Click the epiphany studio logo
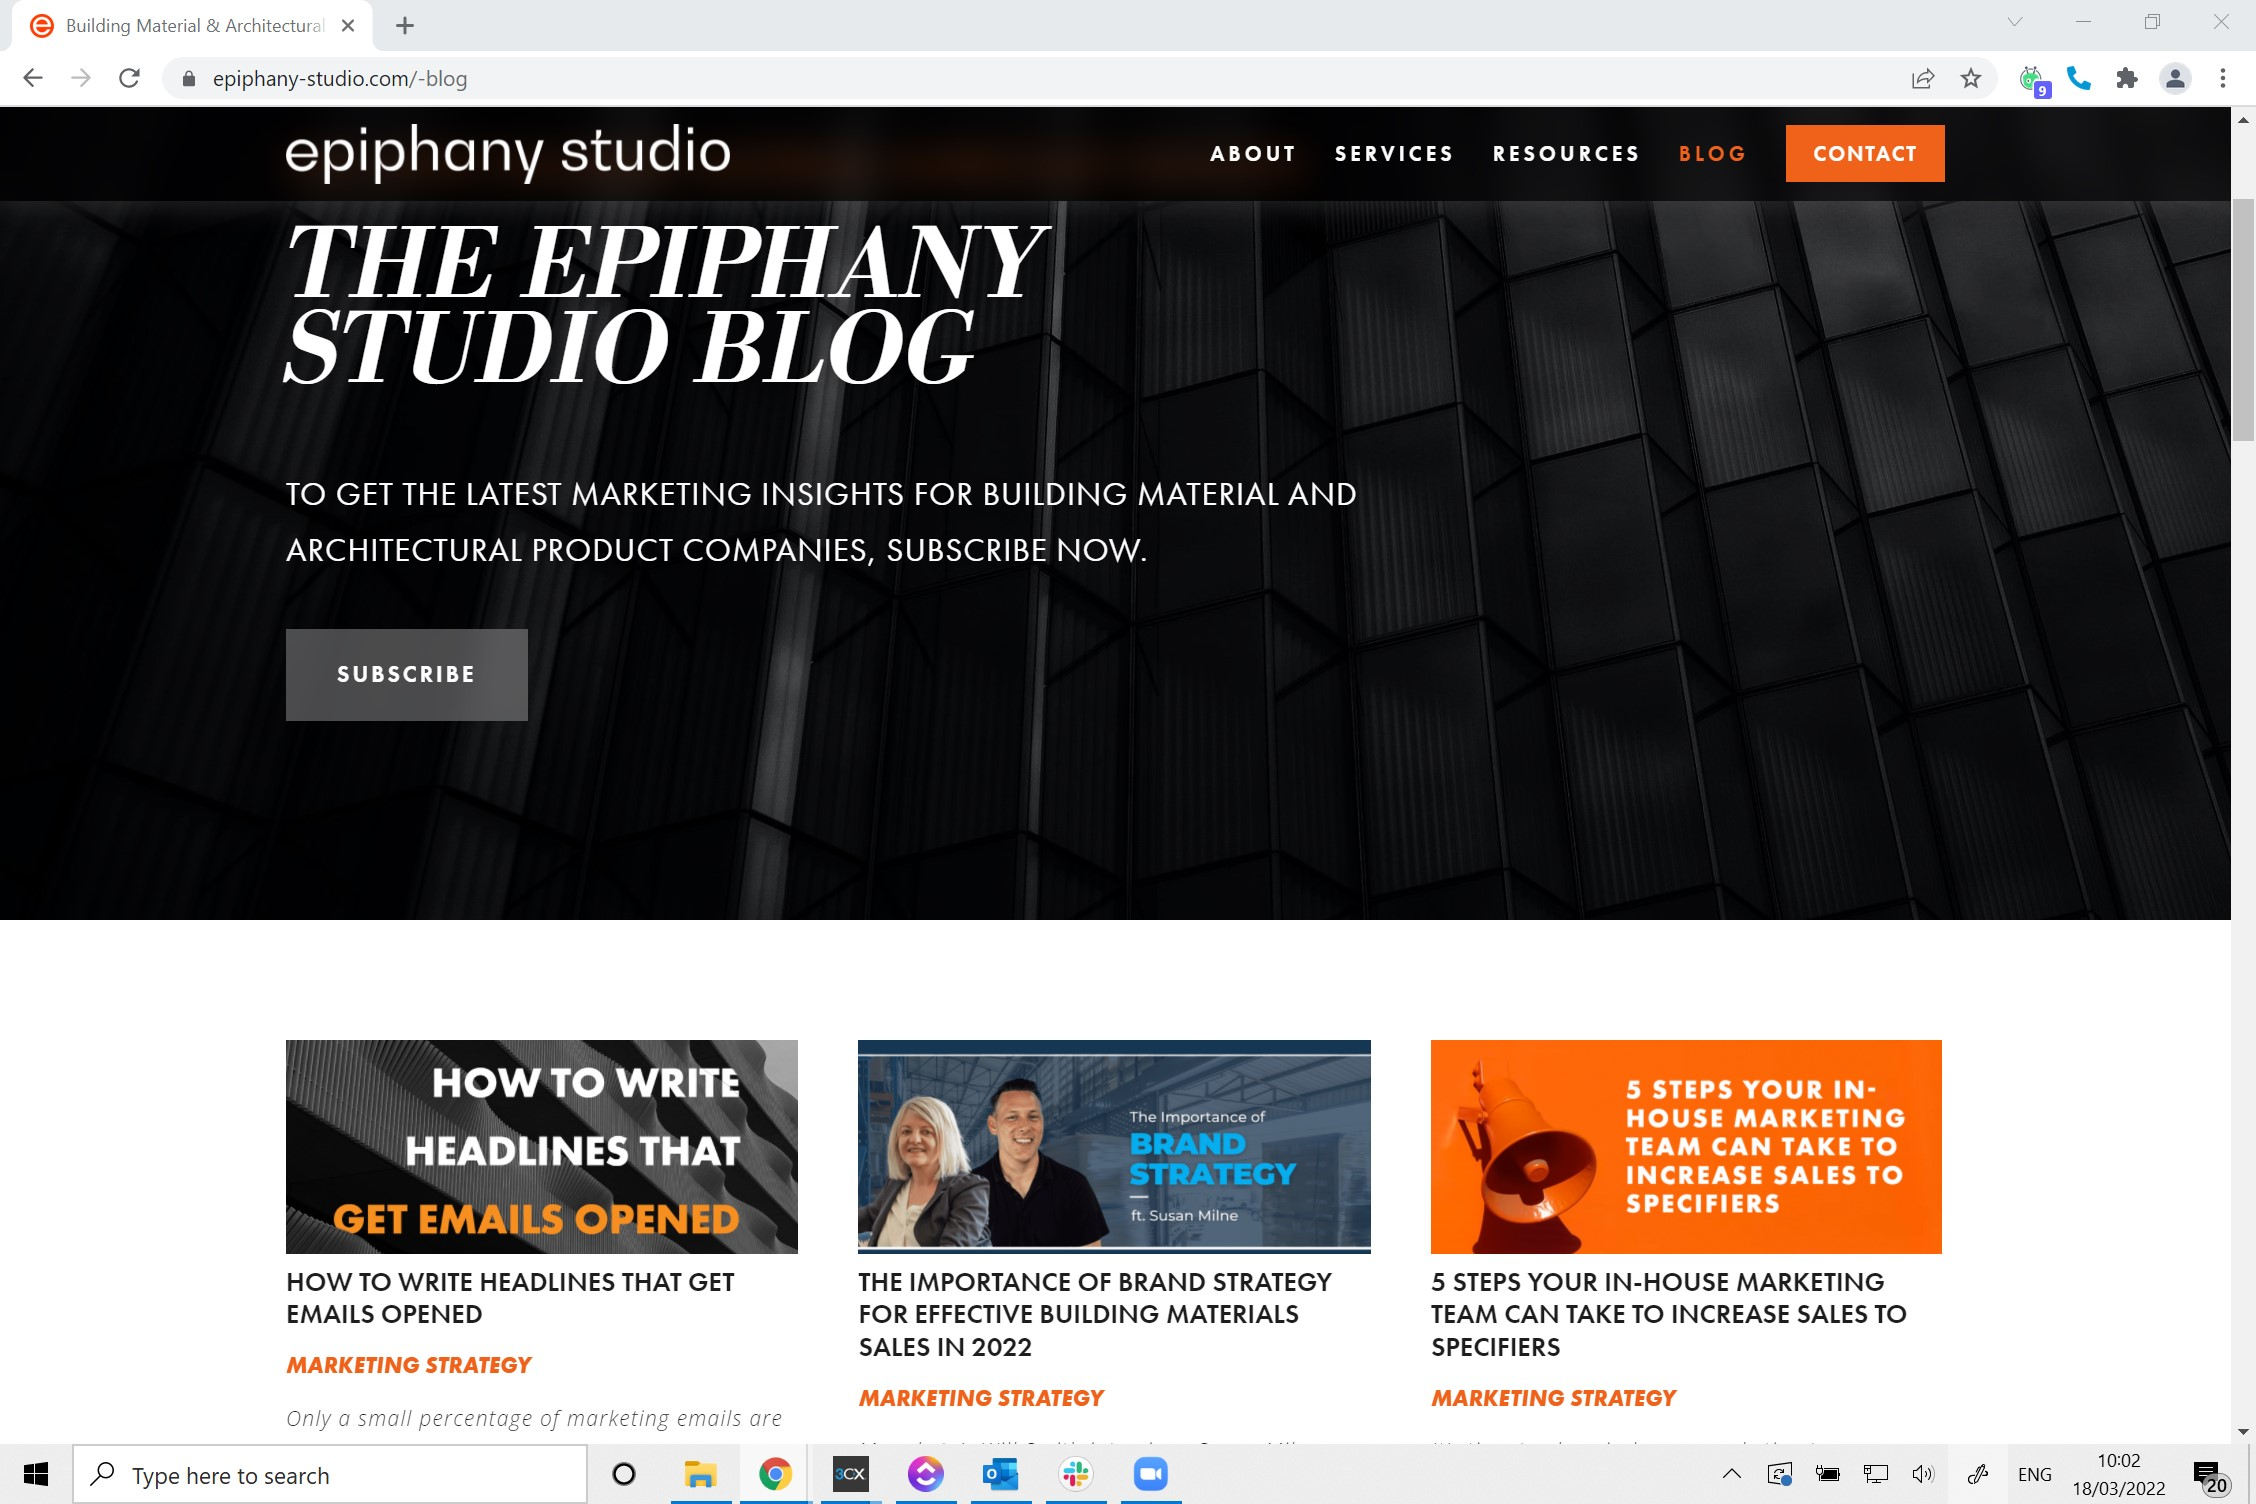The image size is (2256, 1504). [508, 152]
